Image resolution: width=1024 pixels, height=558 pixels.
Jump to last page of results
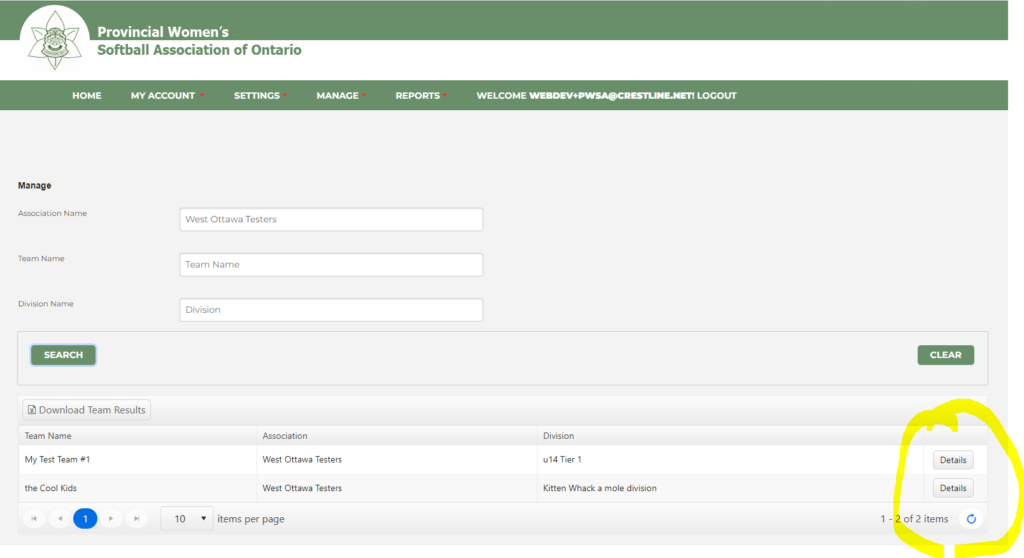tap(136, 519)
